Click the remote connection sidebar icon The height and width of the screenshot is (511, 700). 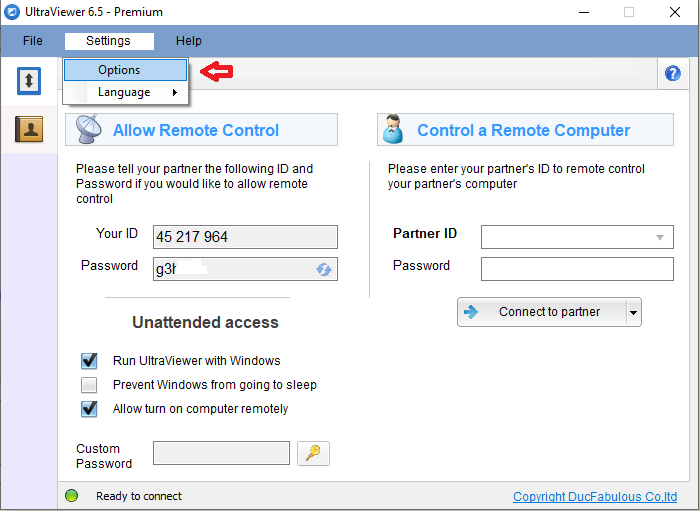click(x=29, y=80)
